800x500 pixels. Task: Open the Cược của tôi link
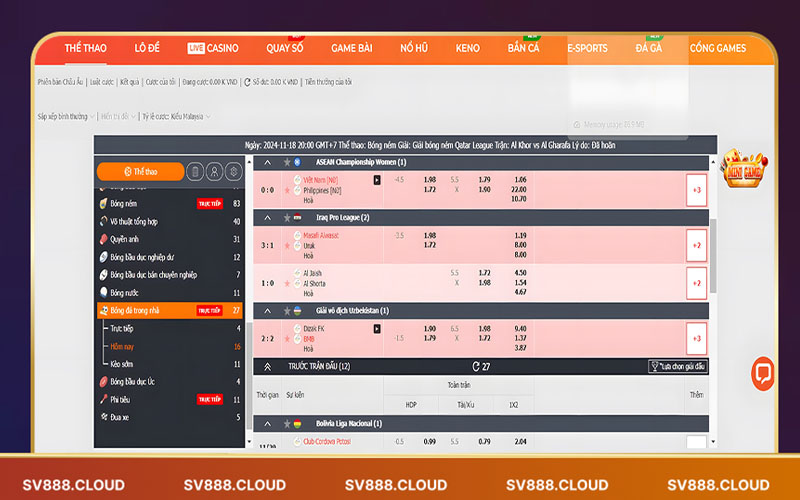coord(160,82)
